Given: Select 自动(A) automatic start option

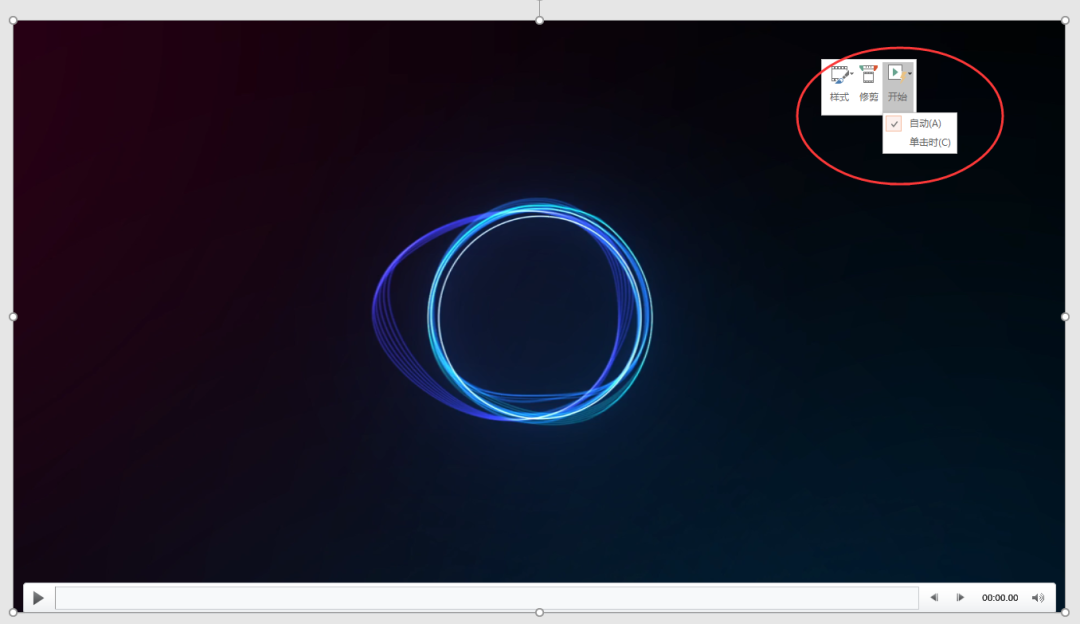Looking at the screenshot, I should pos(920,123).
